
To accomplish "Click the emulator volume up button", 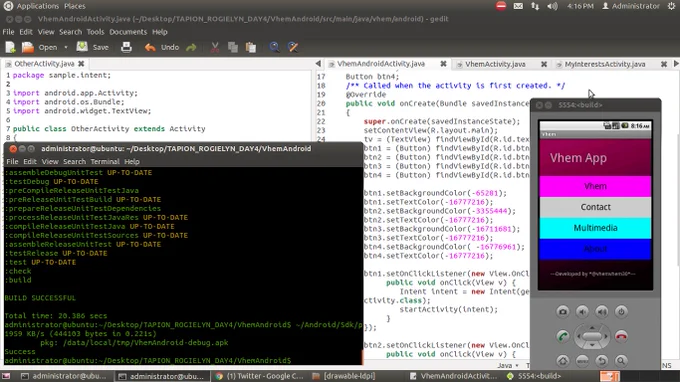I will point(602,311).
